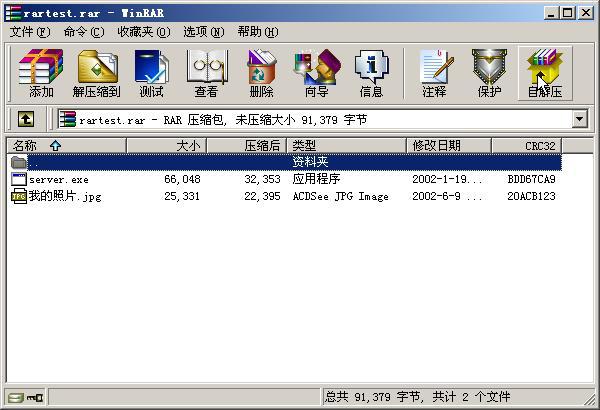The image size is (600, 410).
Task: Click the archive path text field
Action: 315,119
